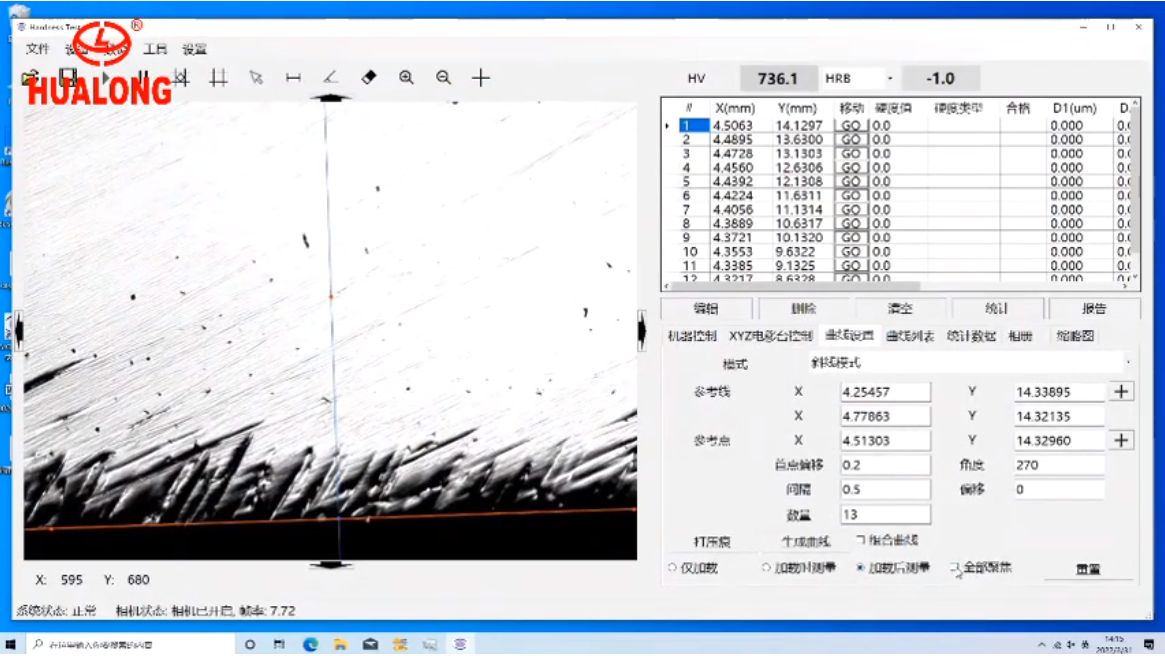Open File Explorer from taskbar

[340, 644]
